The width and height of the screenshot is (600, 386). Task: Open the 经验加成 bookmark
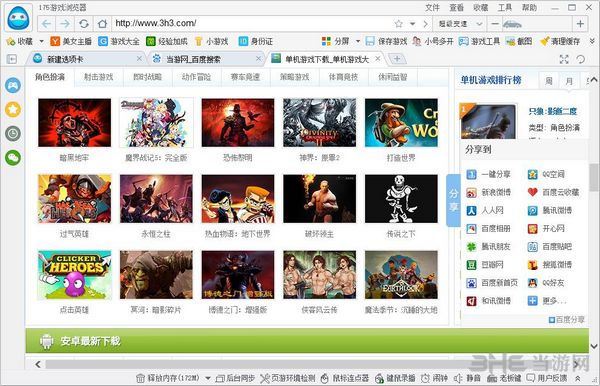pyautogui.click(x=167, y=41)
